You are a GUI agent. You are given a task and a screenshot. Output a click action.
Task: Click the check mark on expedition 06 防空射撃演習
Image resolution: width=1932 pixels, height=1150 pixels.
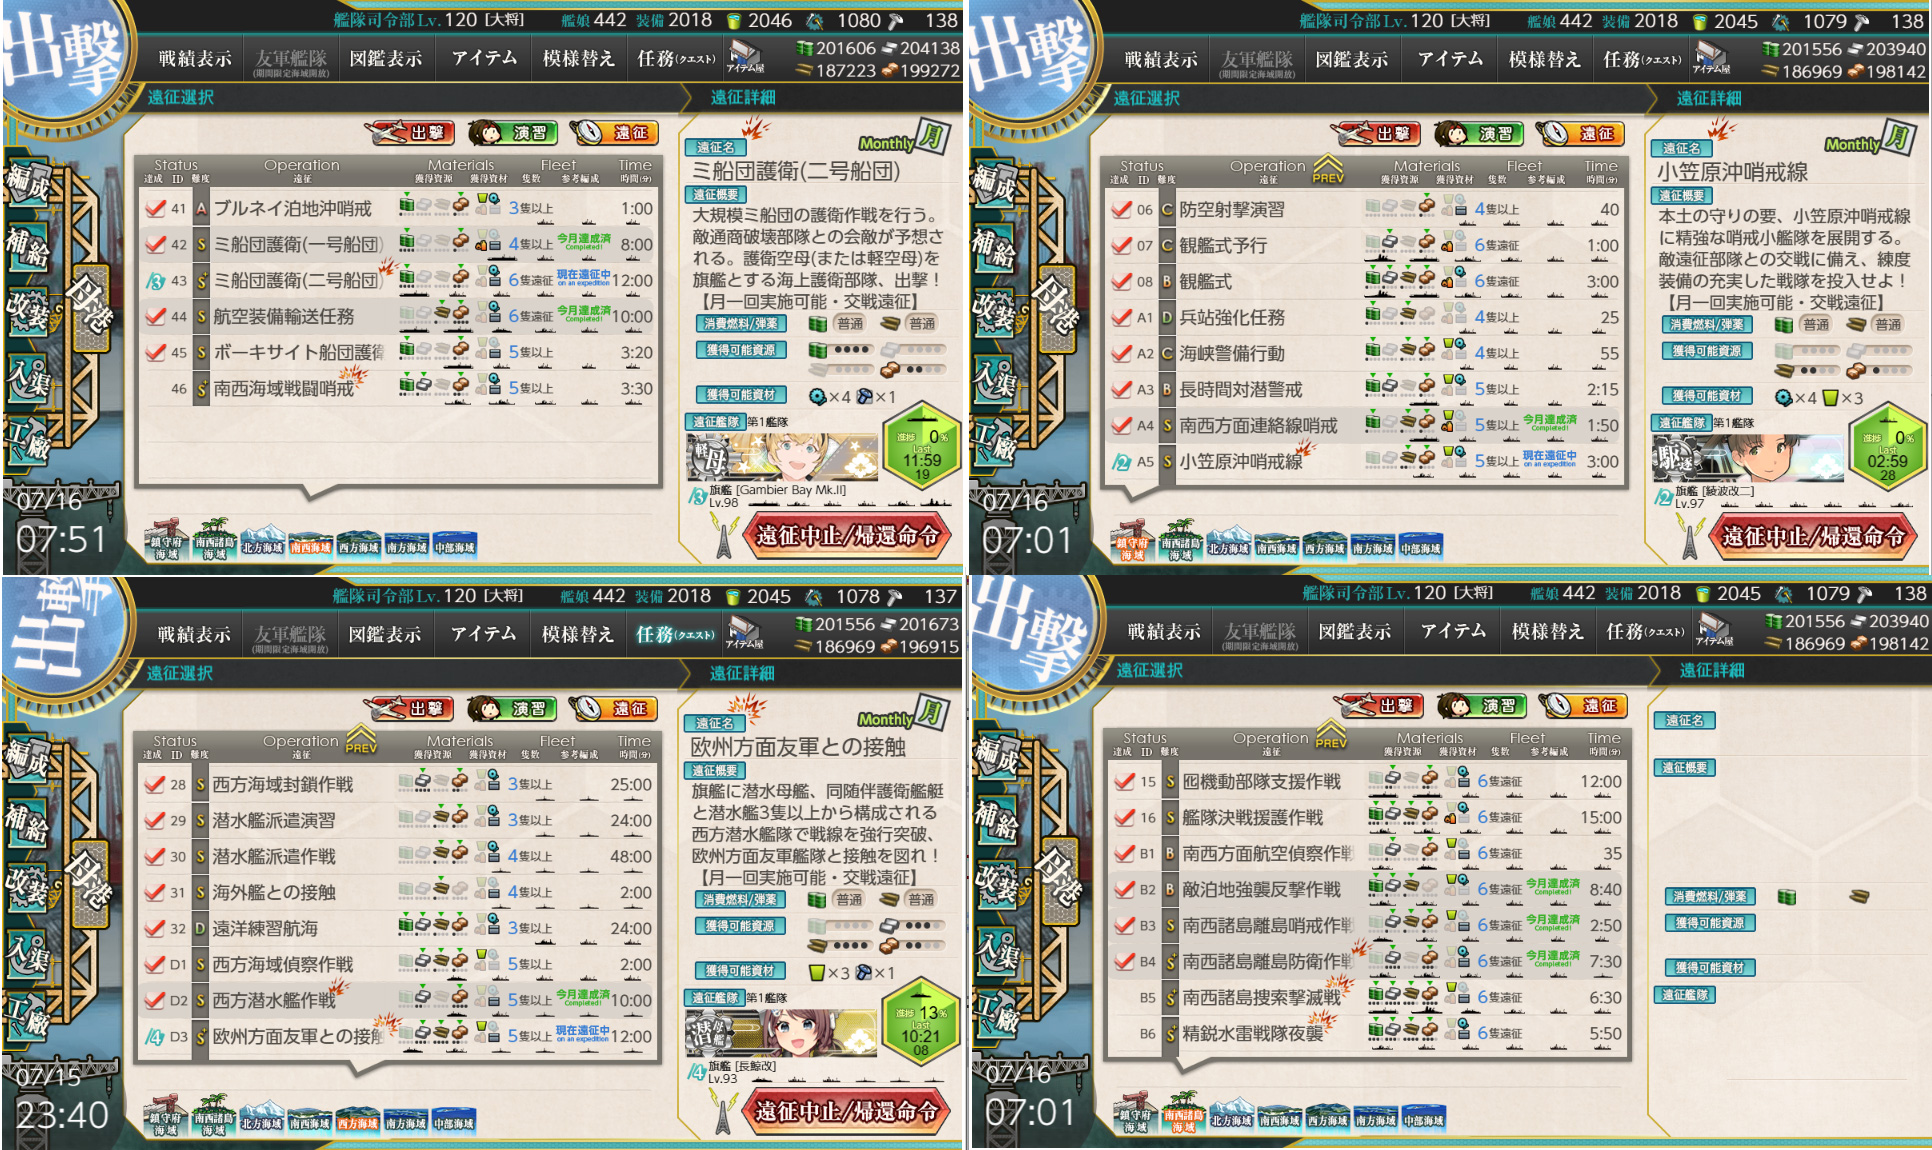(x=1121, y=209)
